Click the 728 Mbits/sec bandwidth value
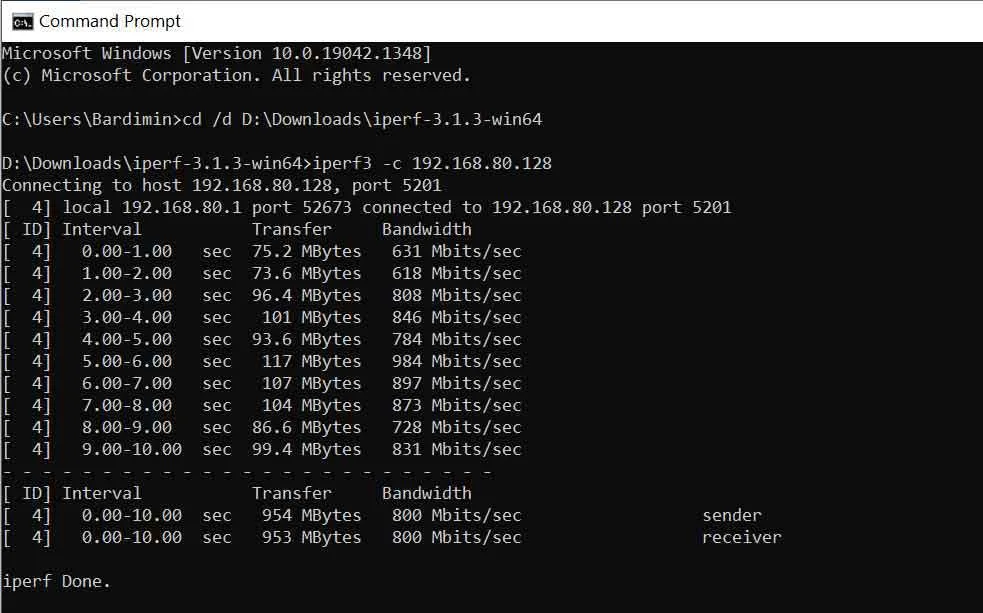Screen dimensions: 983x613 [456, 427]
